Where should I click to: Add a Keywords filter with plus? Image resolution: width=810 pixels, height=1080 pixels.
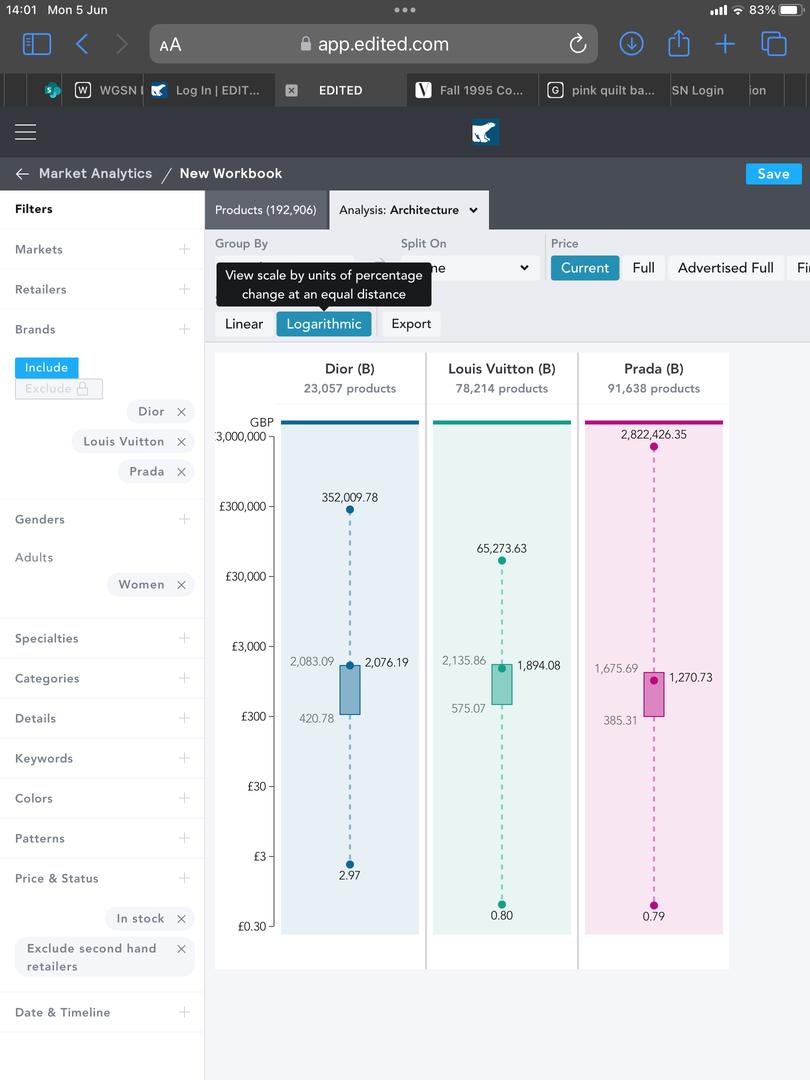tap(185, 758)
